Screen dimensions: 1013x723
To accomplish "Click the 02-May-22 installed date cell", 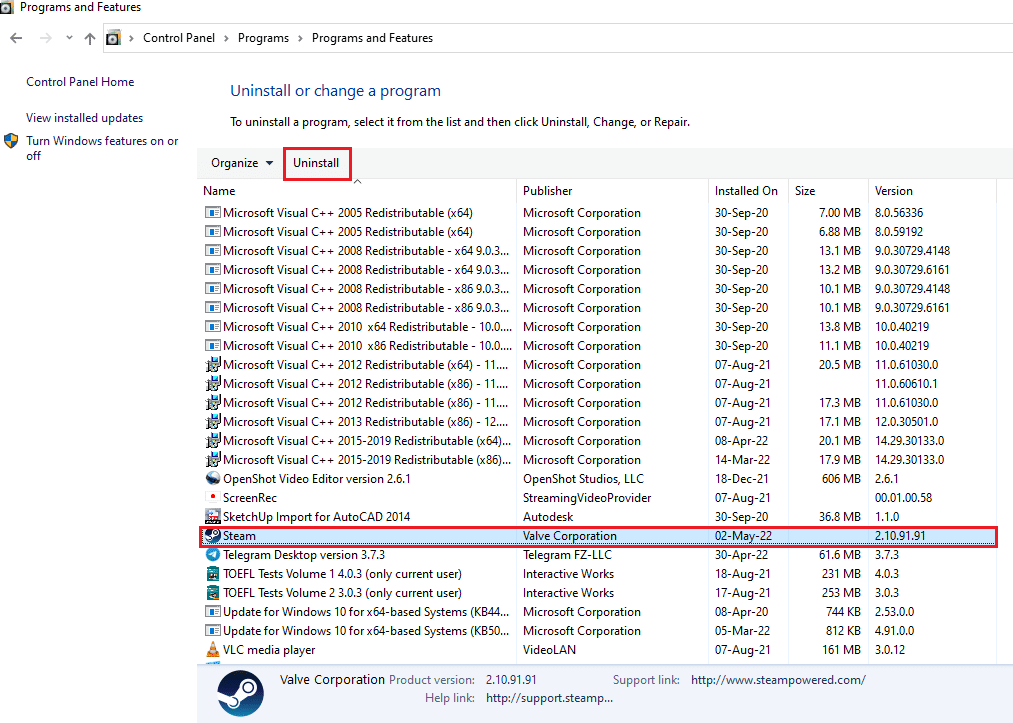I will tap(743, 536).
